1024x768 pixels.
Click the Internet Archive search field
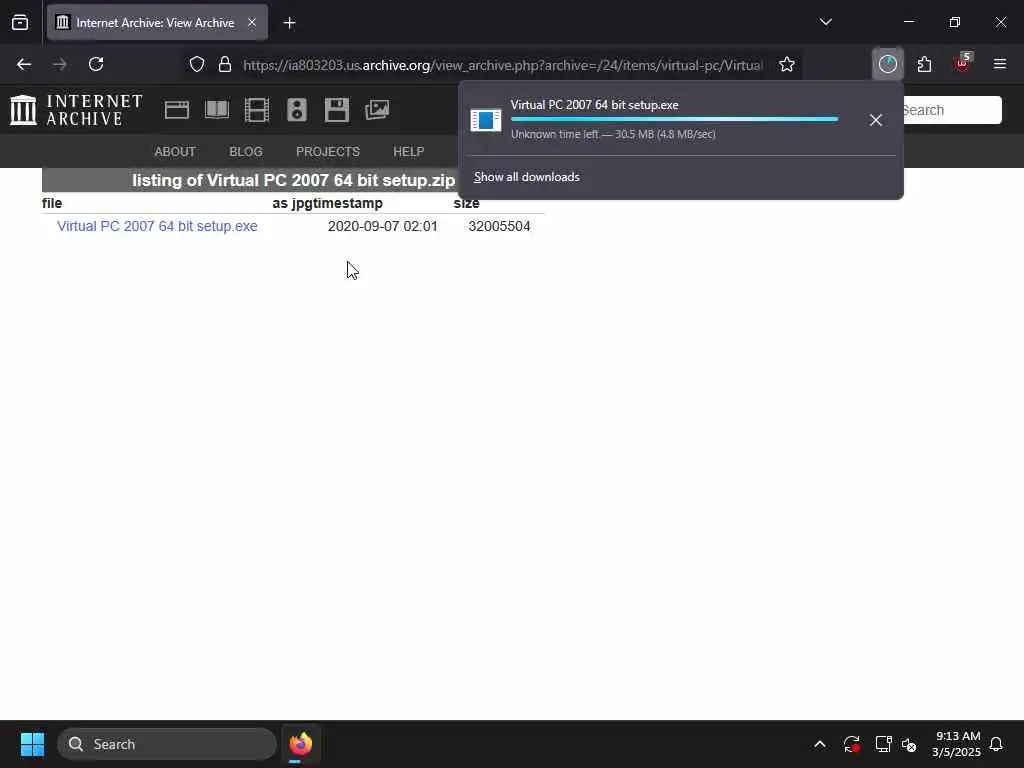[x=951, y=110]
